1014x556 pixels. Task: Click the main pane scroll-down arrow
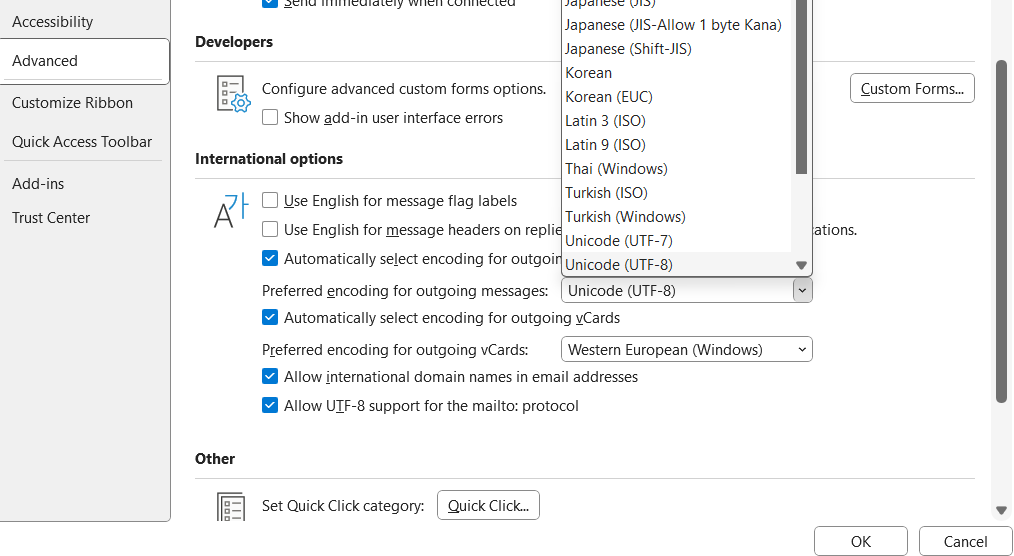[x=1001, y=510]
